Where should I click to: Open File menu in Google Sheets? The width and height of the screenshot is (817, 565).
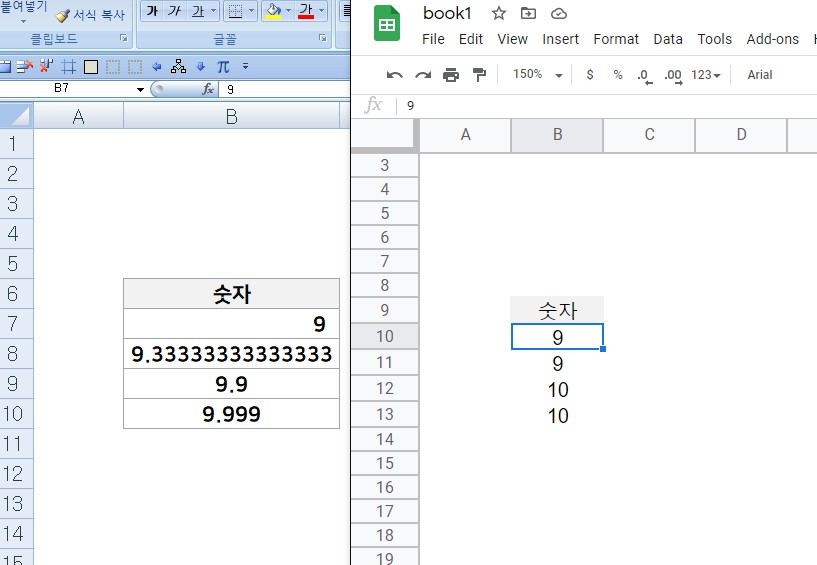coord(433,39)
